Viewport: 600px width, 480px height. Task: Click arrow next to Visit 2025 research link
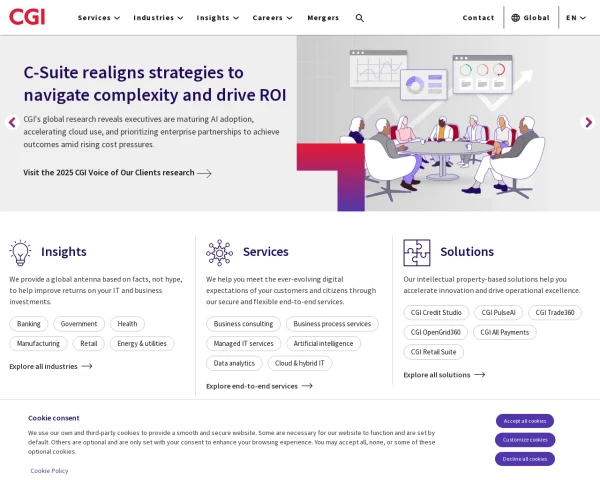click(x=204, y=173)
